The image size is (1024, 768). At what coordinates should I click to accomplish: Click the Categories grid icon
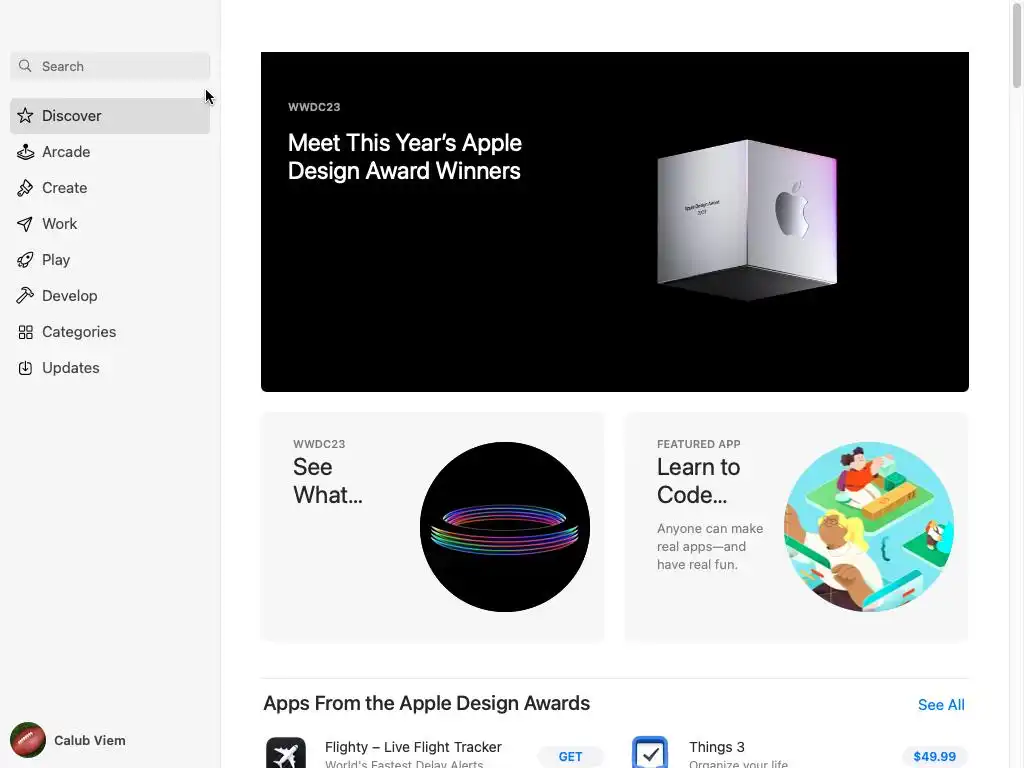tap(25, 332)
